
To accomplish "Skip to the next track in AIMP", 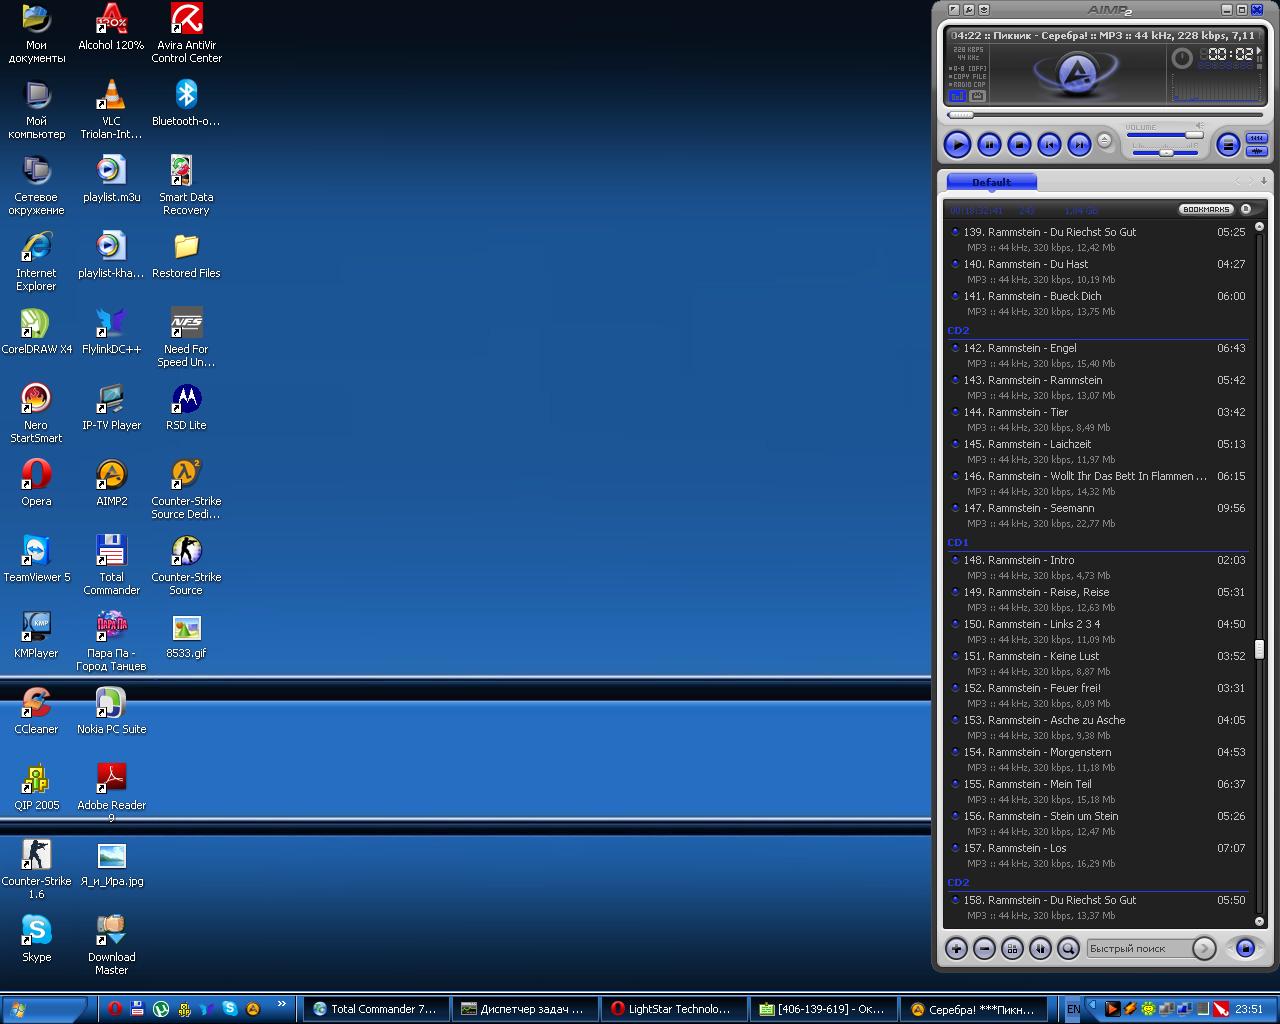I will pos(1079,145).
